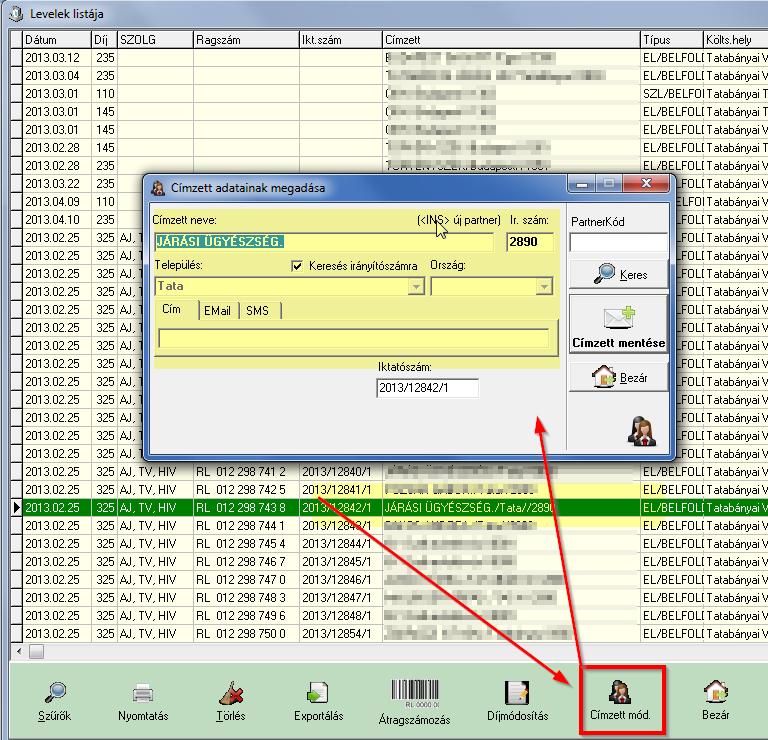Open Díjmódosítás fee modification
This screenshot has width=768, height=740.
point(517,702)
